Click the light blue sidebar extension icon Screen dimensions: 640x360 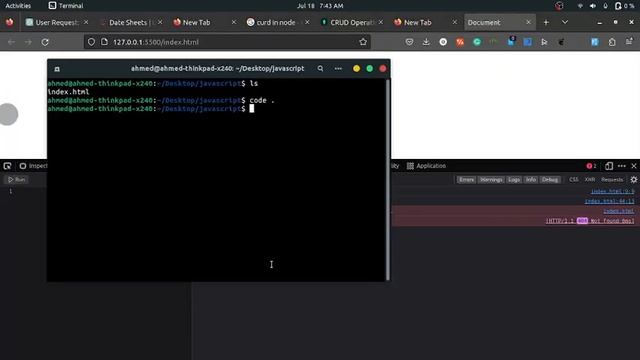tap(595, 42)
